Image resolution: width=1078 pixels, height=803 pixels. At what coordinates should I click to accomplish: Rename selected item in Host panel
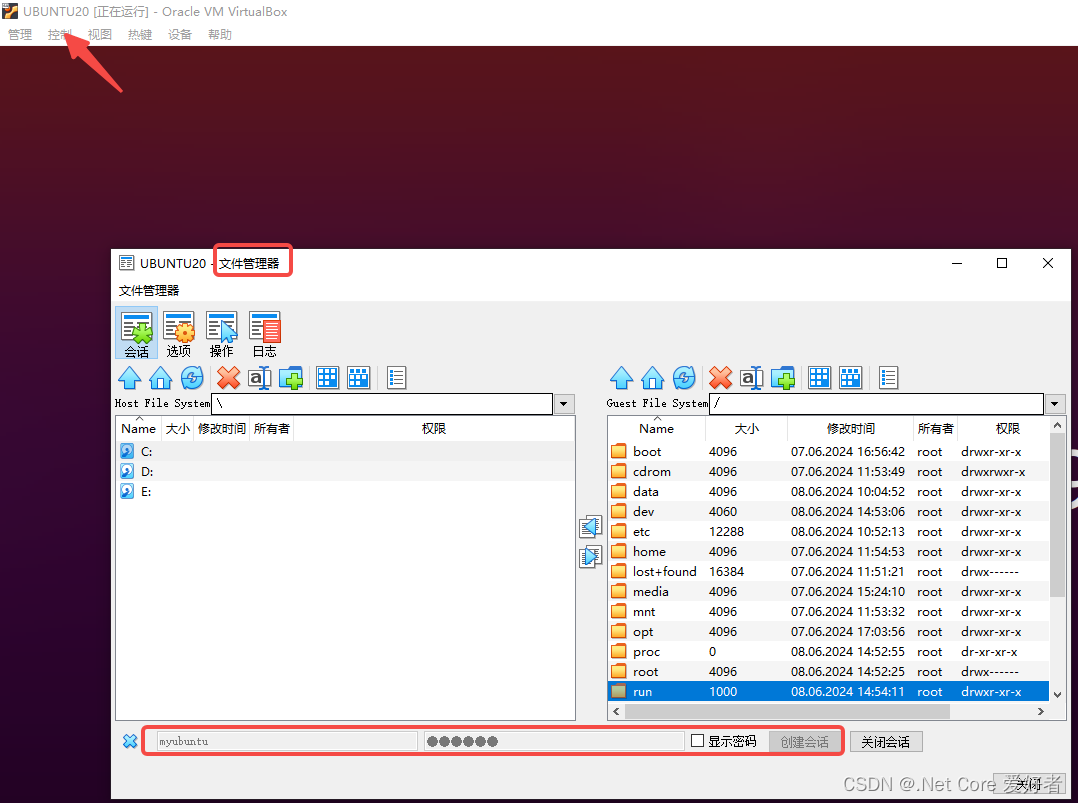point(259,377)
